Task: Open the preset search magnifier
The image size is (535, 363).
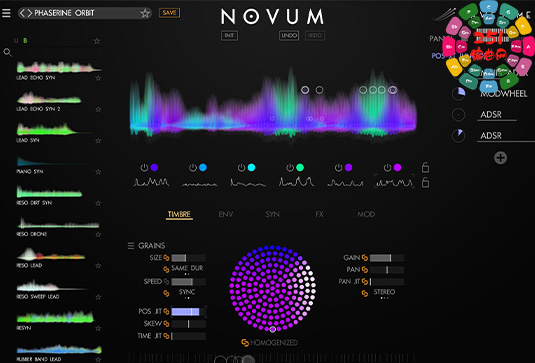Action: click(8, 53)
